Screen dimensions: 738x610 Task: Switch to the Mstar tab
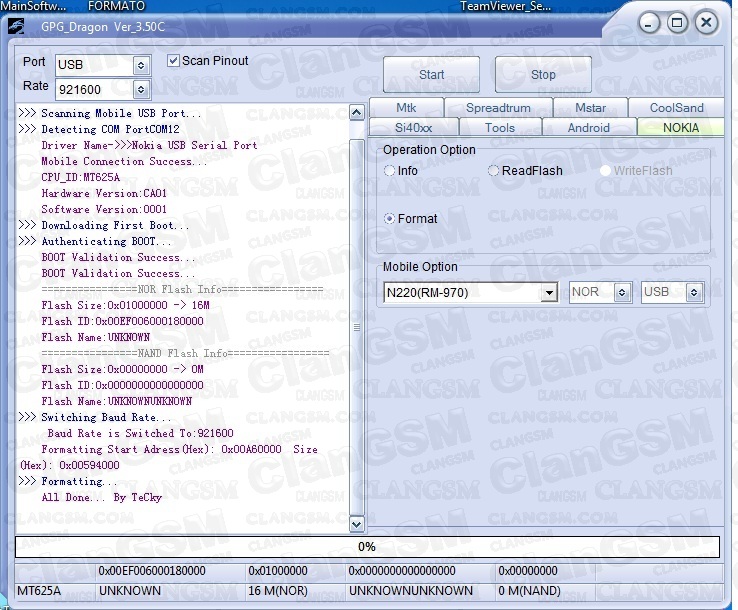pyautogui.click(x=590, y=108)
